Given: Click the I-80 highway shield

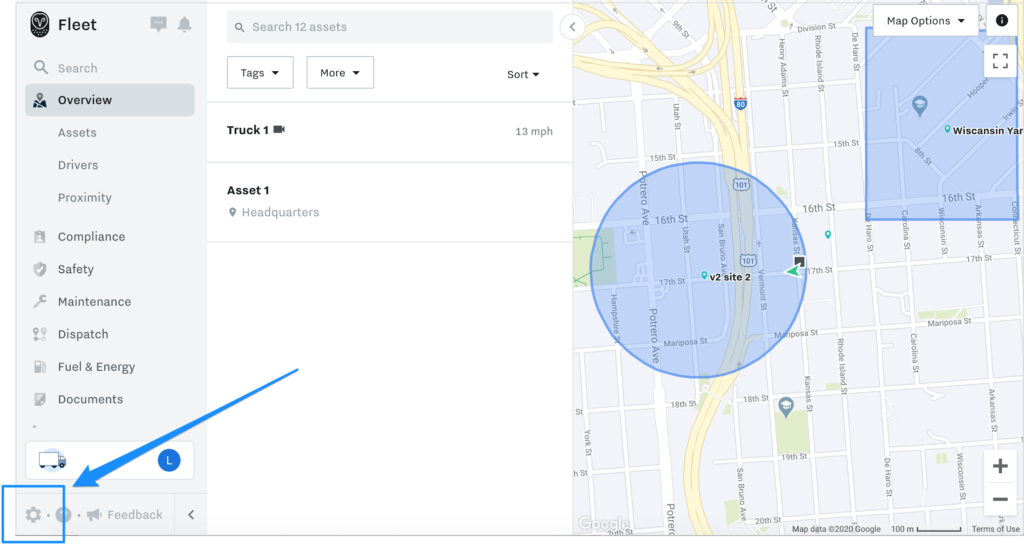Looking at the screenshot, I should click(740, 103).
